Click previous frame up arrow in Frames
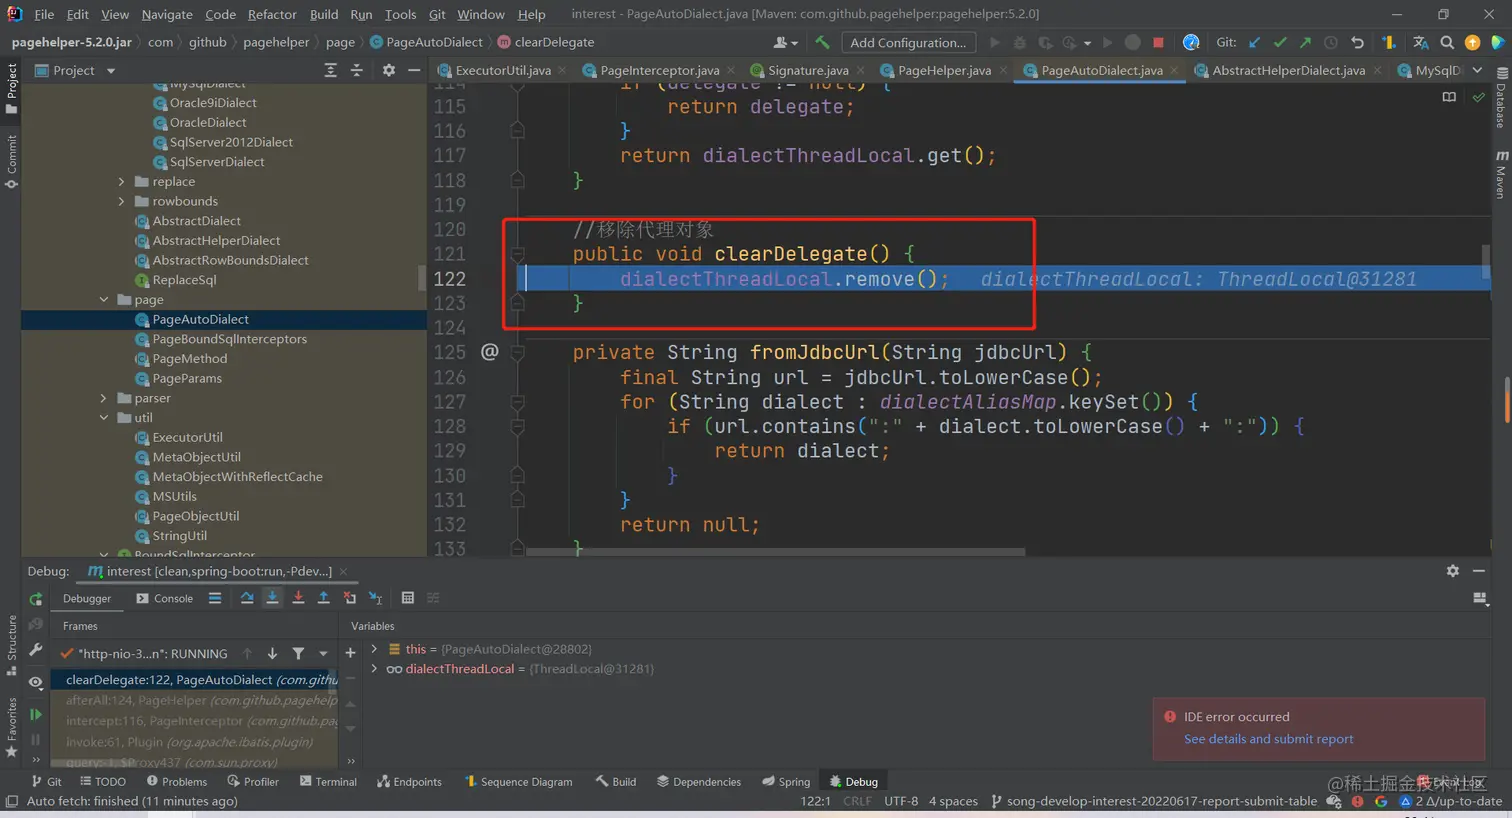The width and height of the screenshot is (1512, 818). (x=247, y=653)
